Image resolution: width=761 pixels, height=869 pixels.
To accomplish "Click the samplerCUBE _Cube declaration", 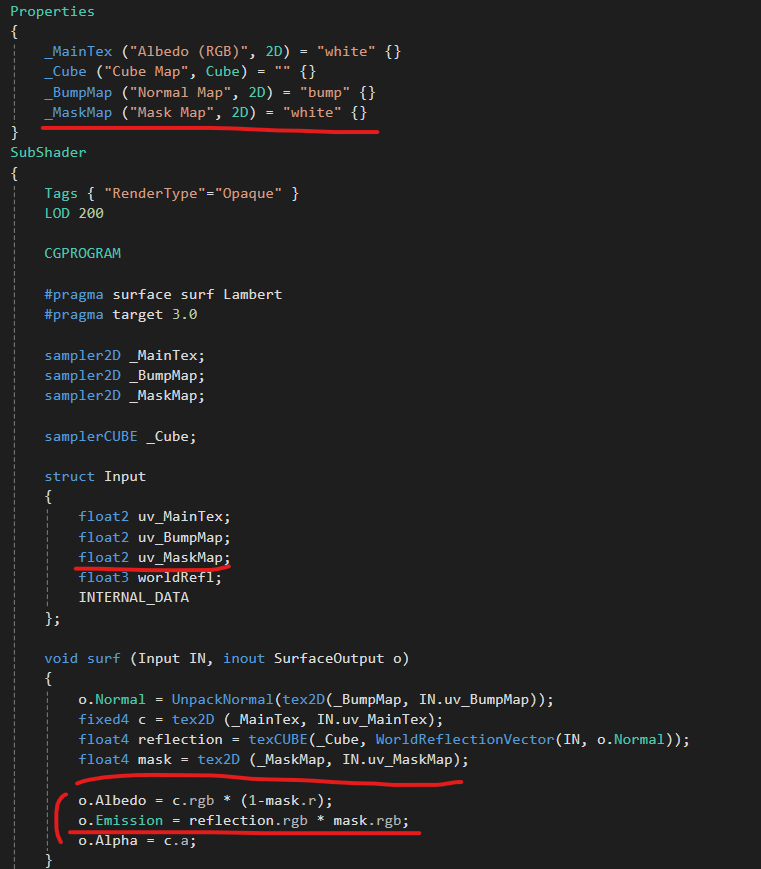I will 120,436.
